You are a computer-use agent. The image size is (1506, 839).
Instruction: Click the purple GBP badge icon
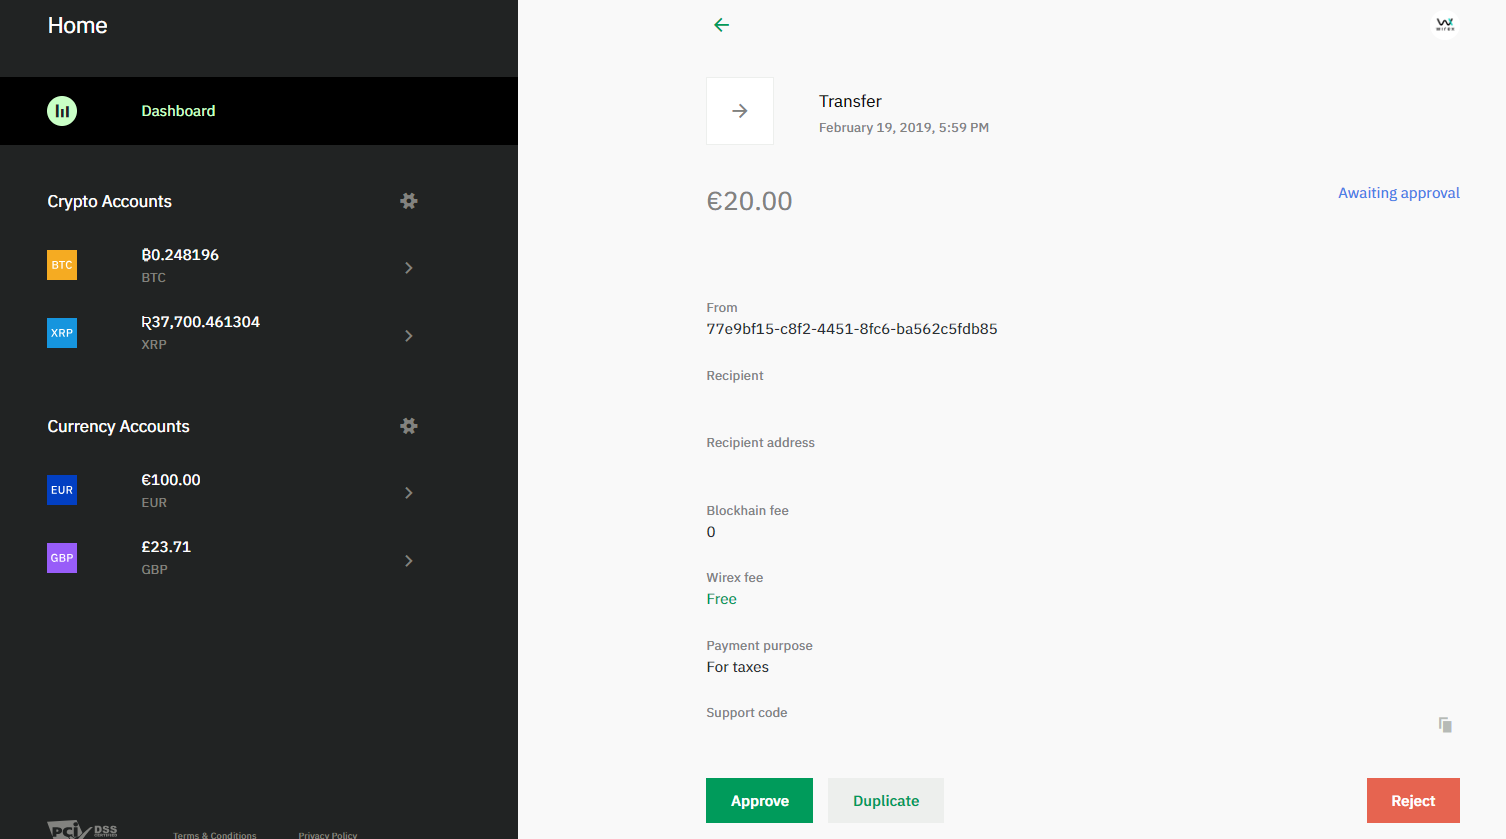click(x=62, y=558)
